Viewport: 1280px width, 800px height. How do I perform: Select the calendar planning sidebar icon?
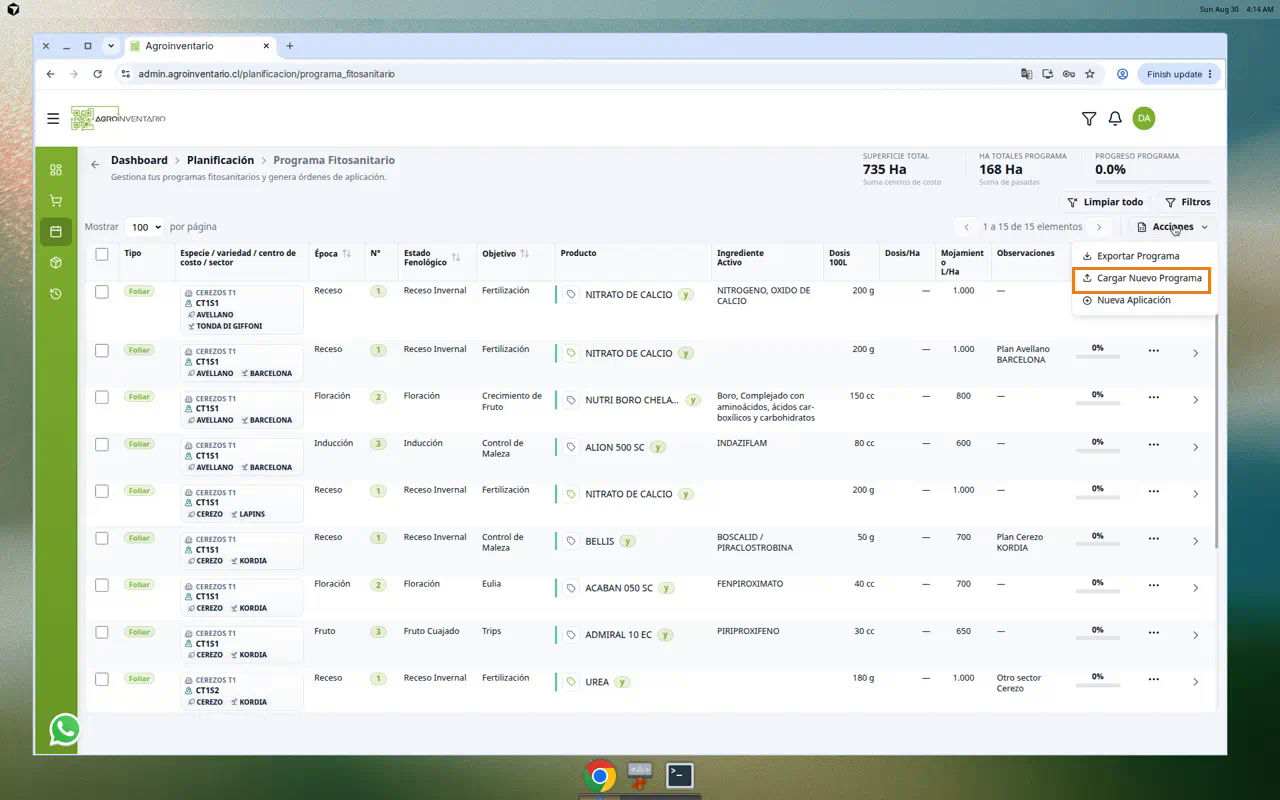pyautogui.click(x=56, y=232)
